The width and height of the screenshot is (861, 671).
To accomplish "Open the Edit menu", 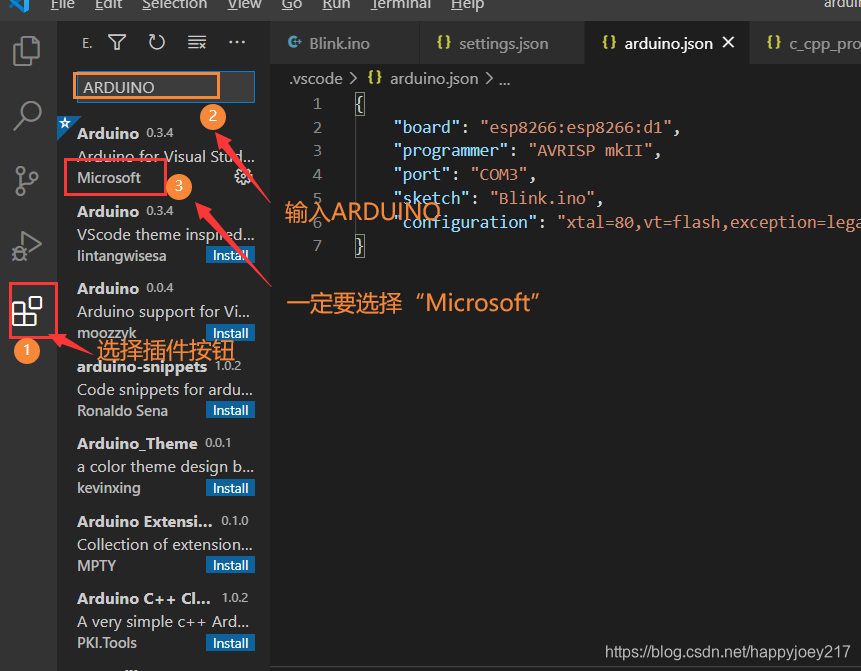I will (x=108, y=4).
